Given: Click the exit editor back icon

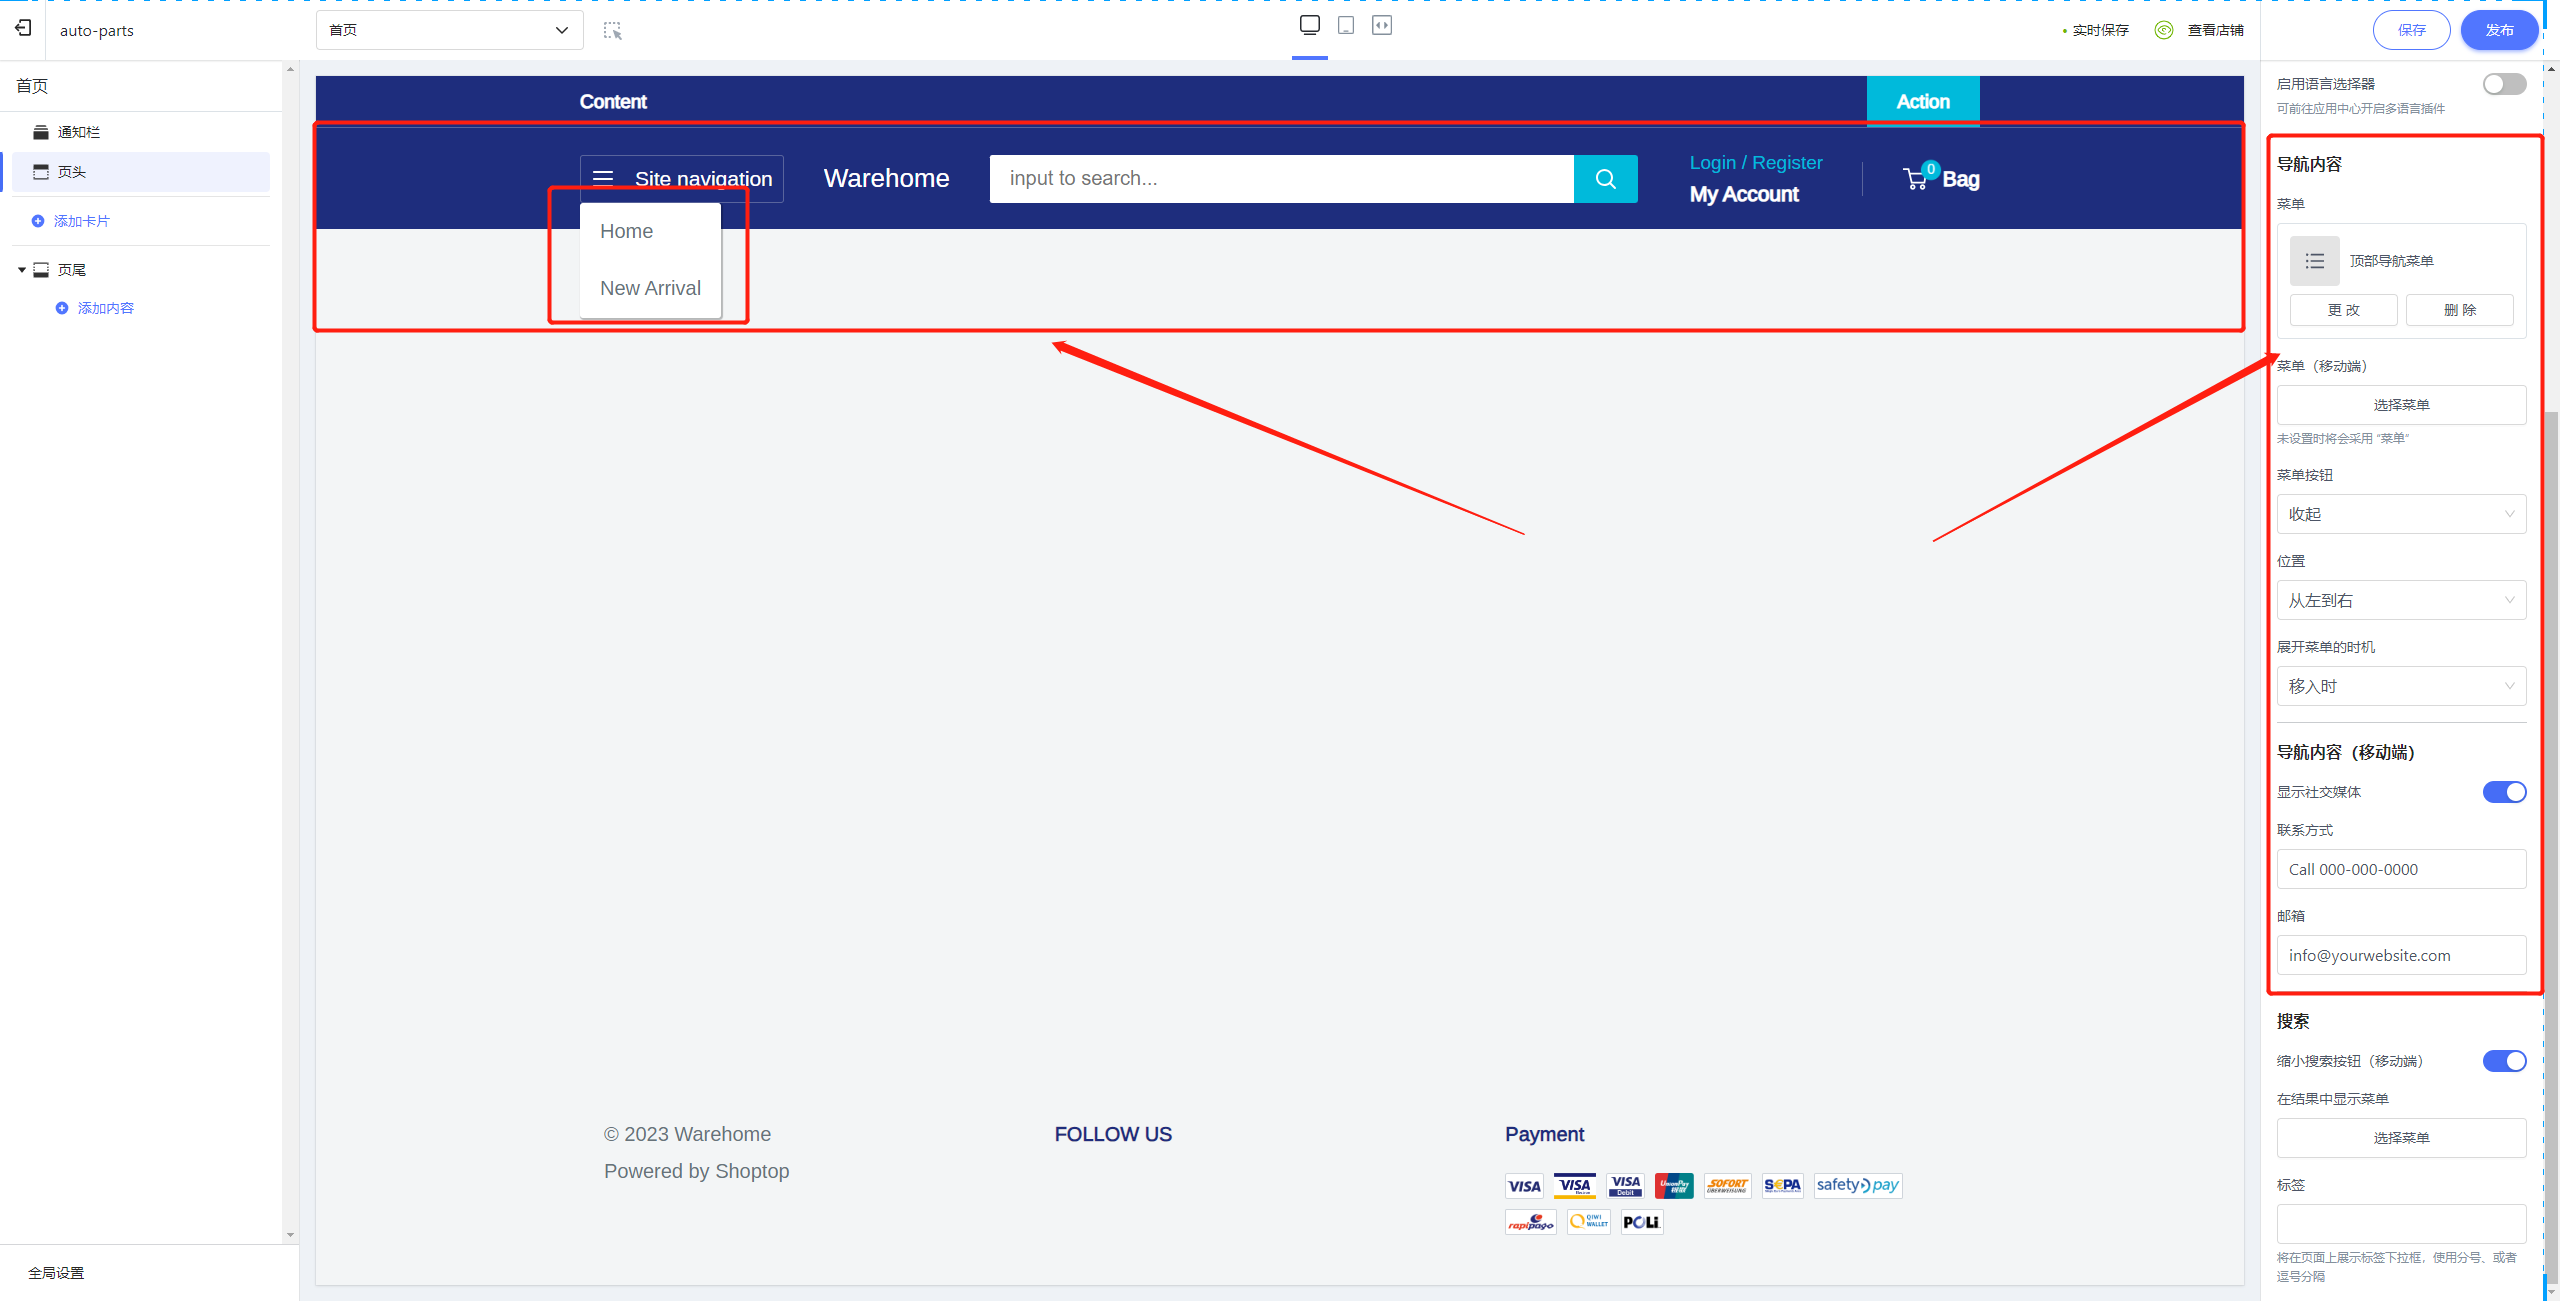Looking at the screenshot, I should tap(23, 29).
